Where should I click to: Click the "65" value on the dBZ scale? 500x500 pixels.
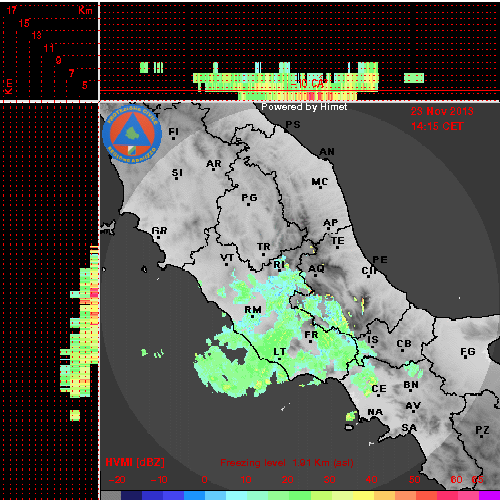pos(477,480)
